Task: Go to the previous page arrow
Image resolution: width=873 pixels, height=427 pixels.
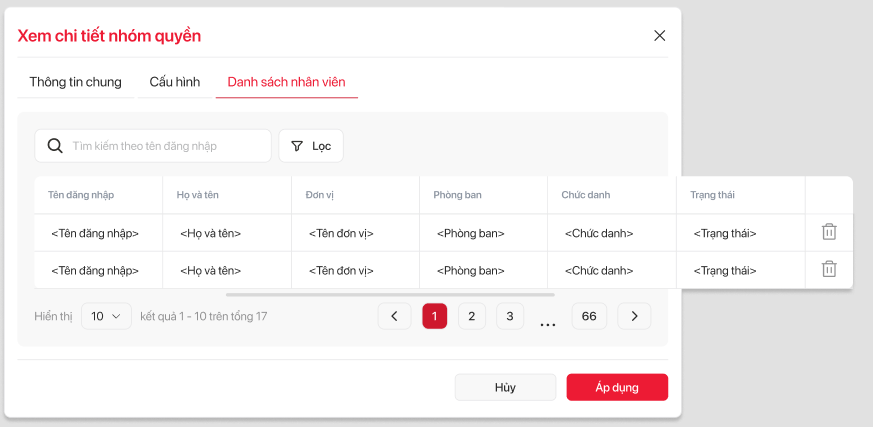Action: pos(394,316)
